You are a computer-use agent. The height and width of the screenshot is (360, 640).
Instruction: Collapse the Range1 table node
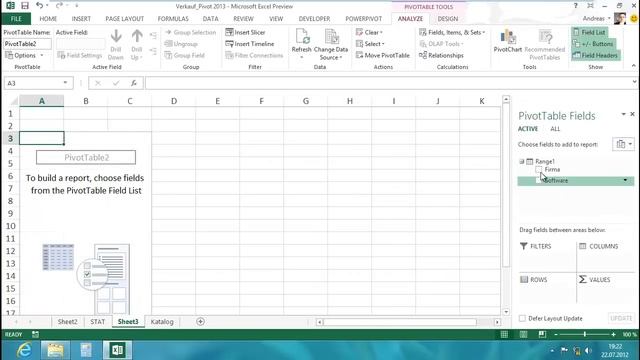[x=522, y=161]
